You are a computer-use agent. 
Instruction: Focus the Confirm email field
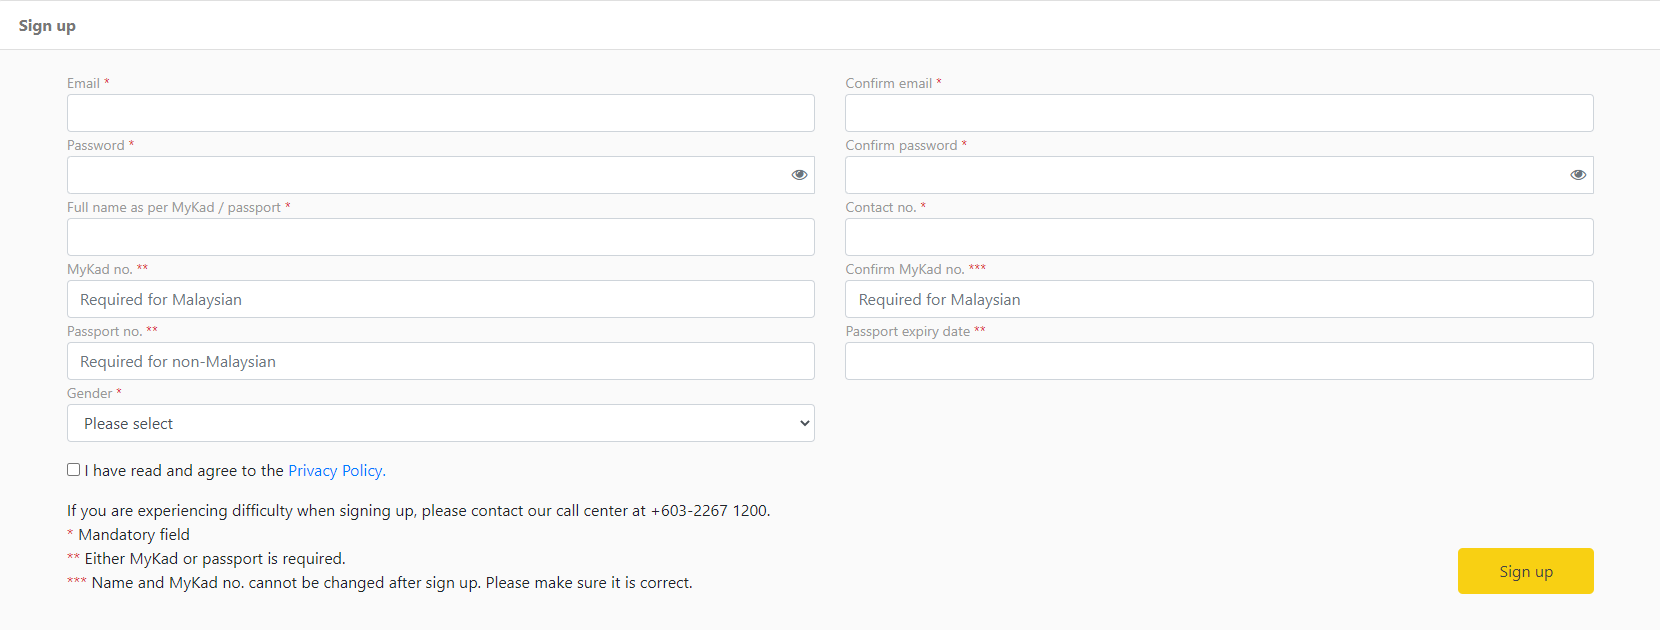pos(1218,113)
